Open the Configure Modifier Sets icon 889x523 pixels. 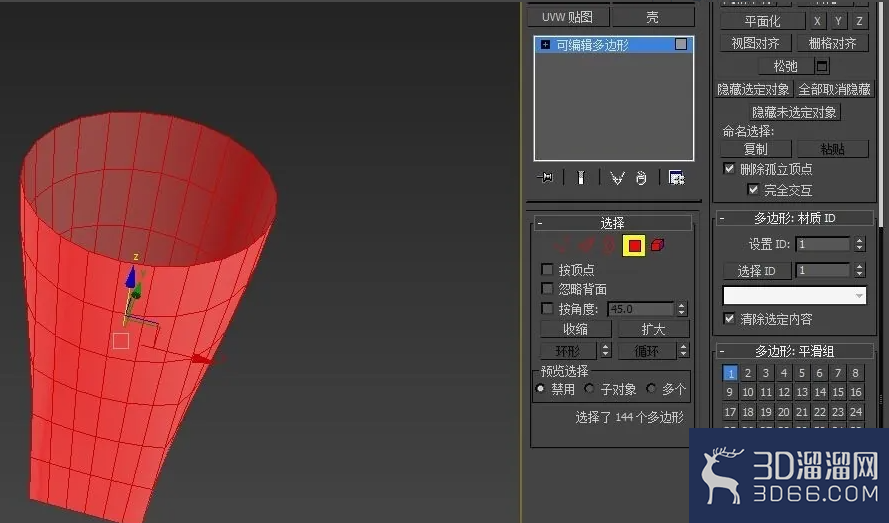(676, 178)
